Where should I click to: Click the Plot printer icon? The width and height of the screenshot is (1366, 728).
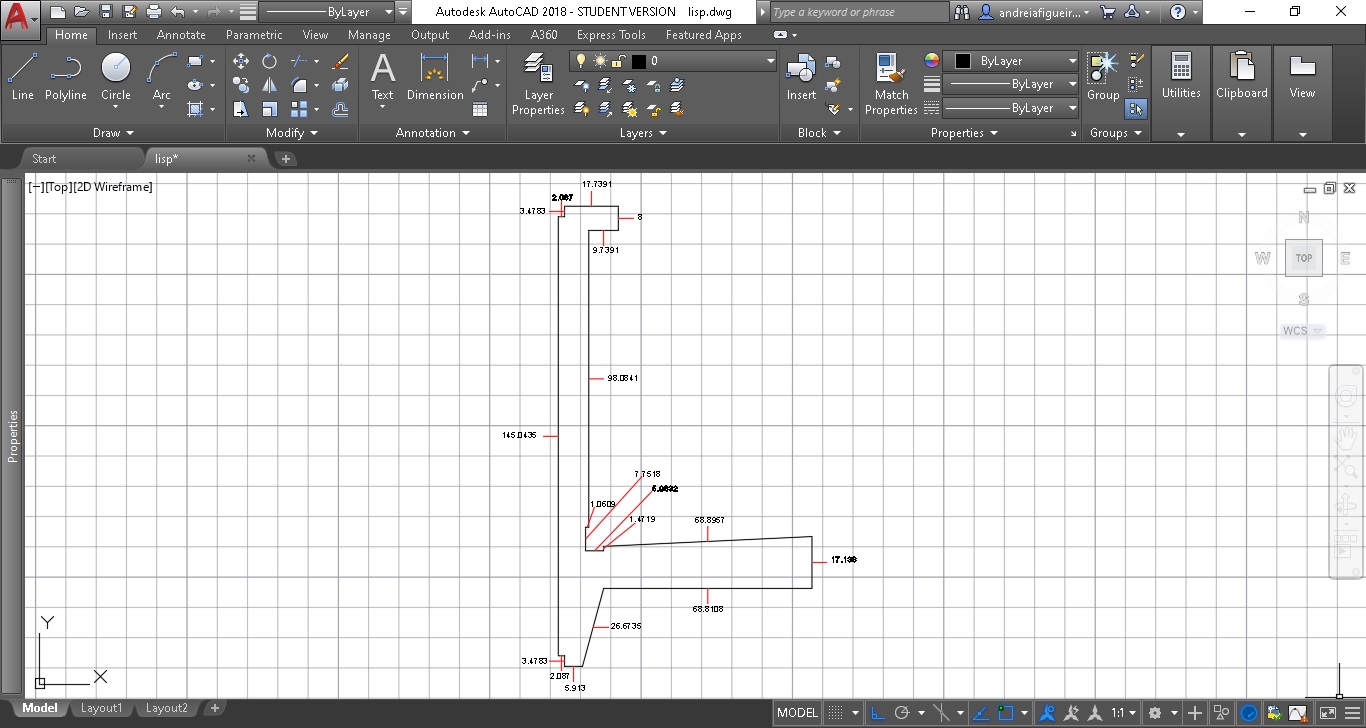coord(153,12)
